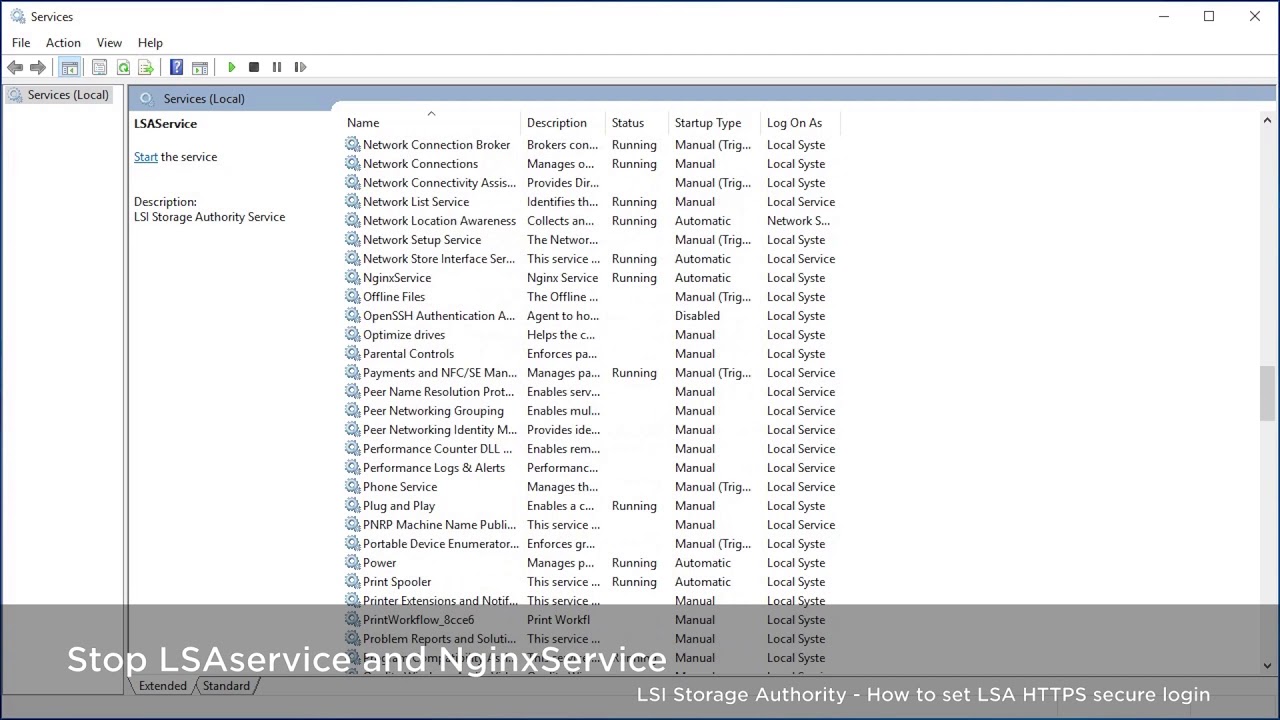
Task: Click the Refresh toolbar icon
Action: tap(123, 67)
